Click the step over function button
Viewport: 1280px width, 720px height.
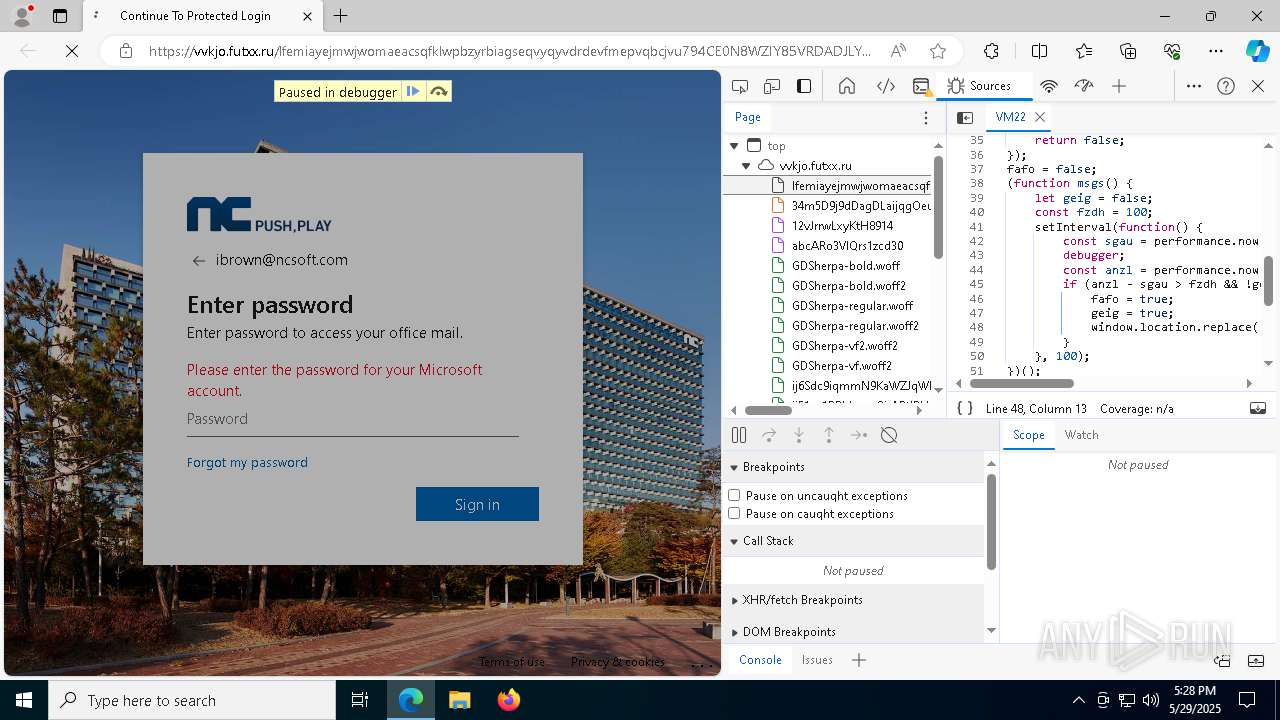(769, 435)
